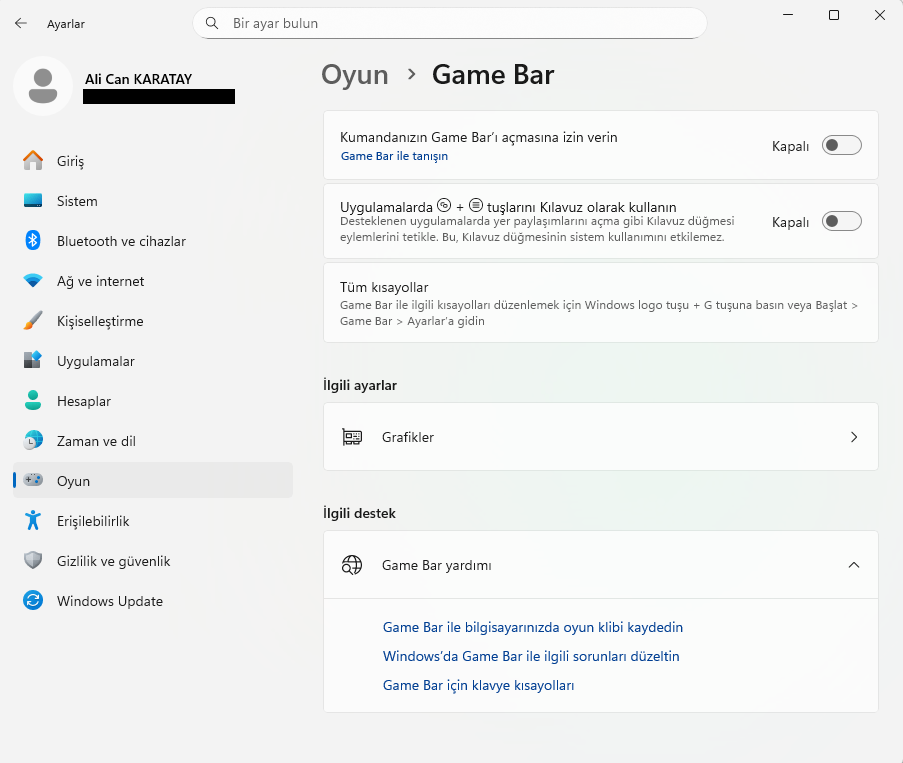Focus the Bir ayar bulun search field

(x=450, y=23)
